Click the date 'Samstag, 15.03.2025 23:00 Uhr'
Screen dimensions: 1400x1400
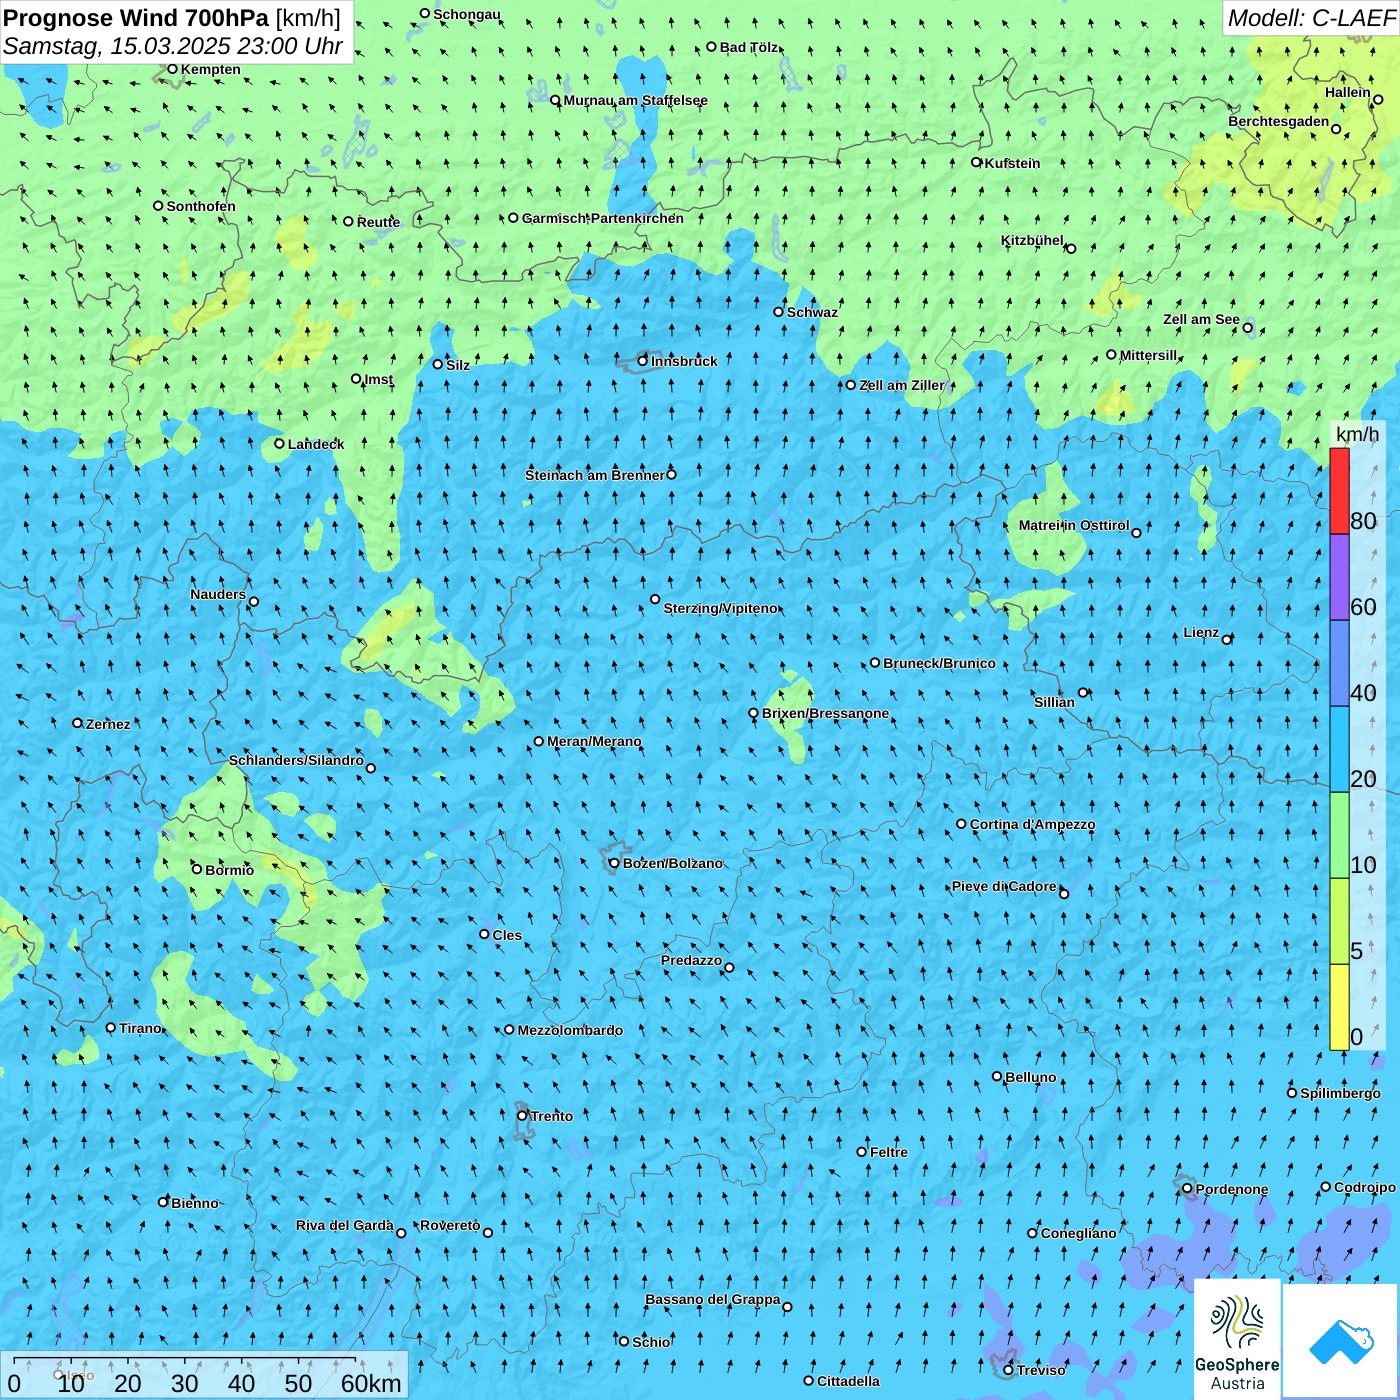point(173,46)
